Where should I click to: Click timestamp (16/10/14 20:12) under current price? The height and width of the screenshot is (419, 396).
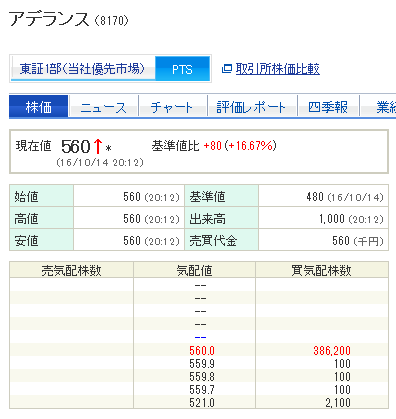pos(100,162)
